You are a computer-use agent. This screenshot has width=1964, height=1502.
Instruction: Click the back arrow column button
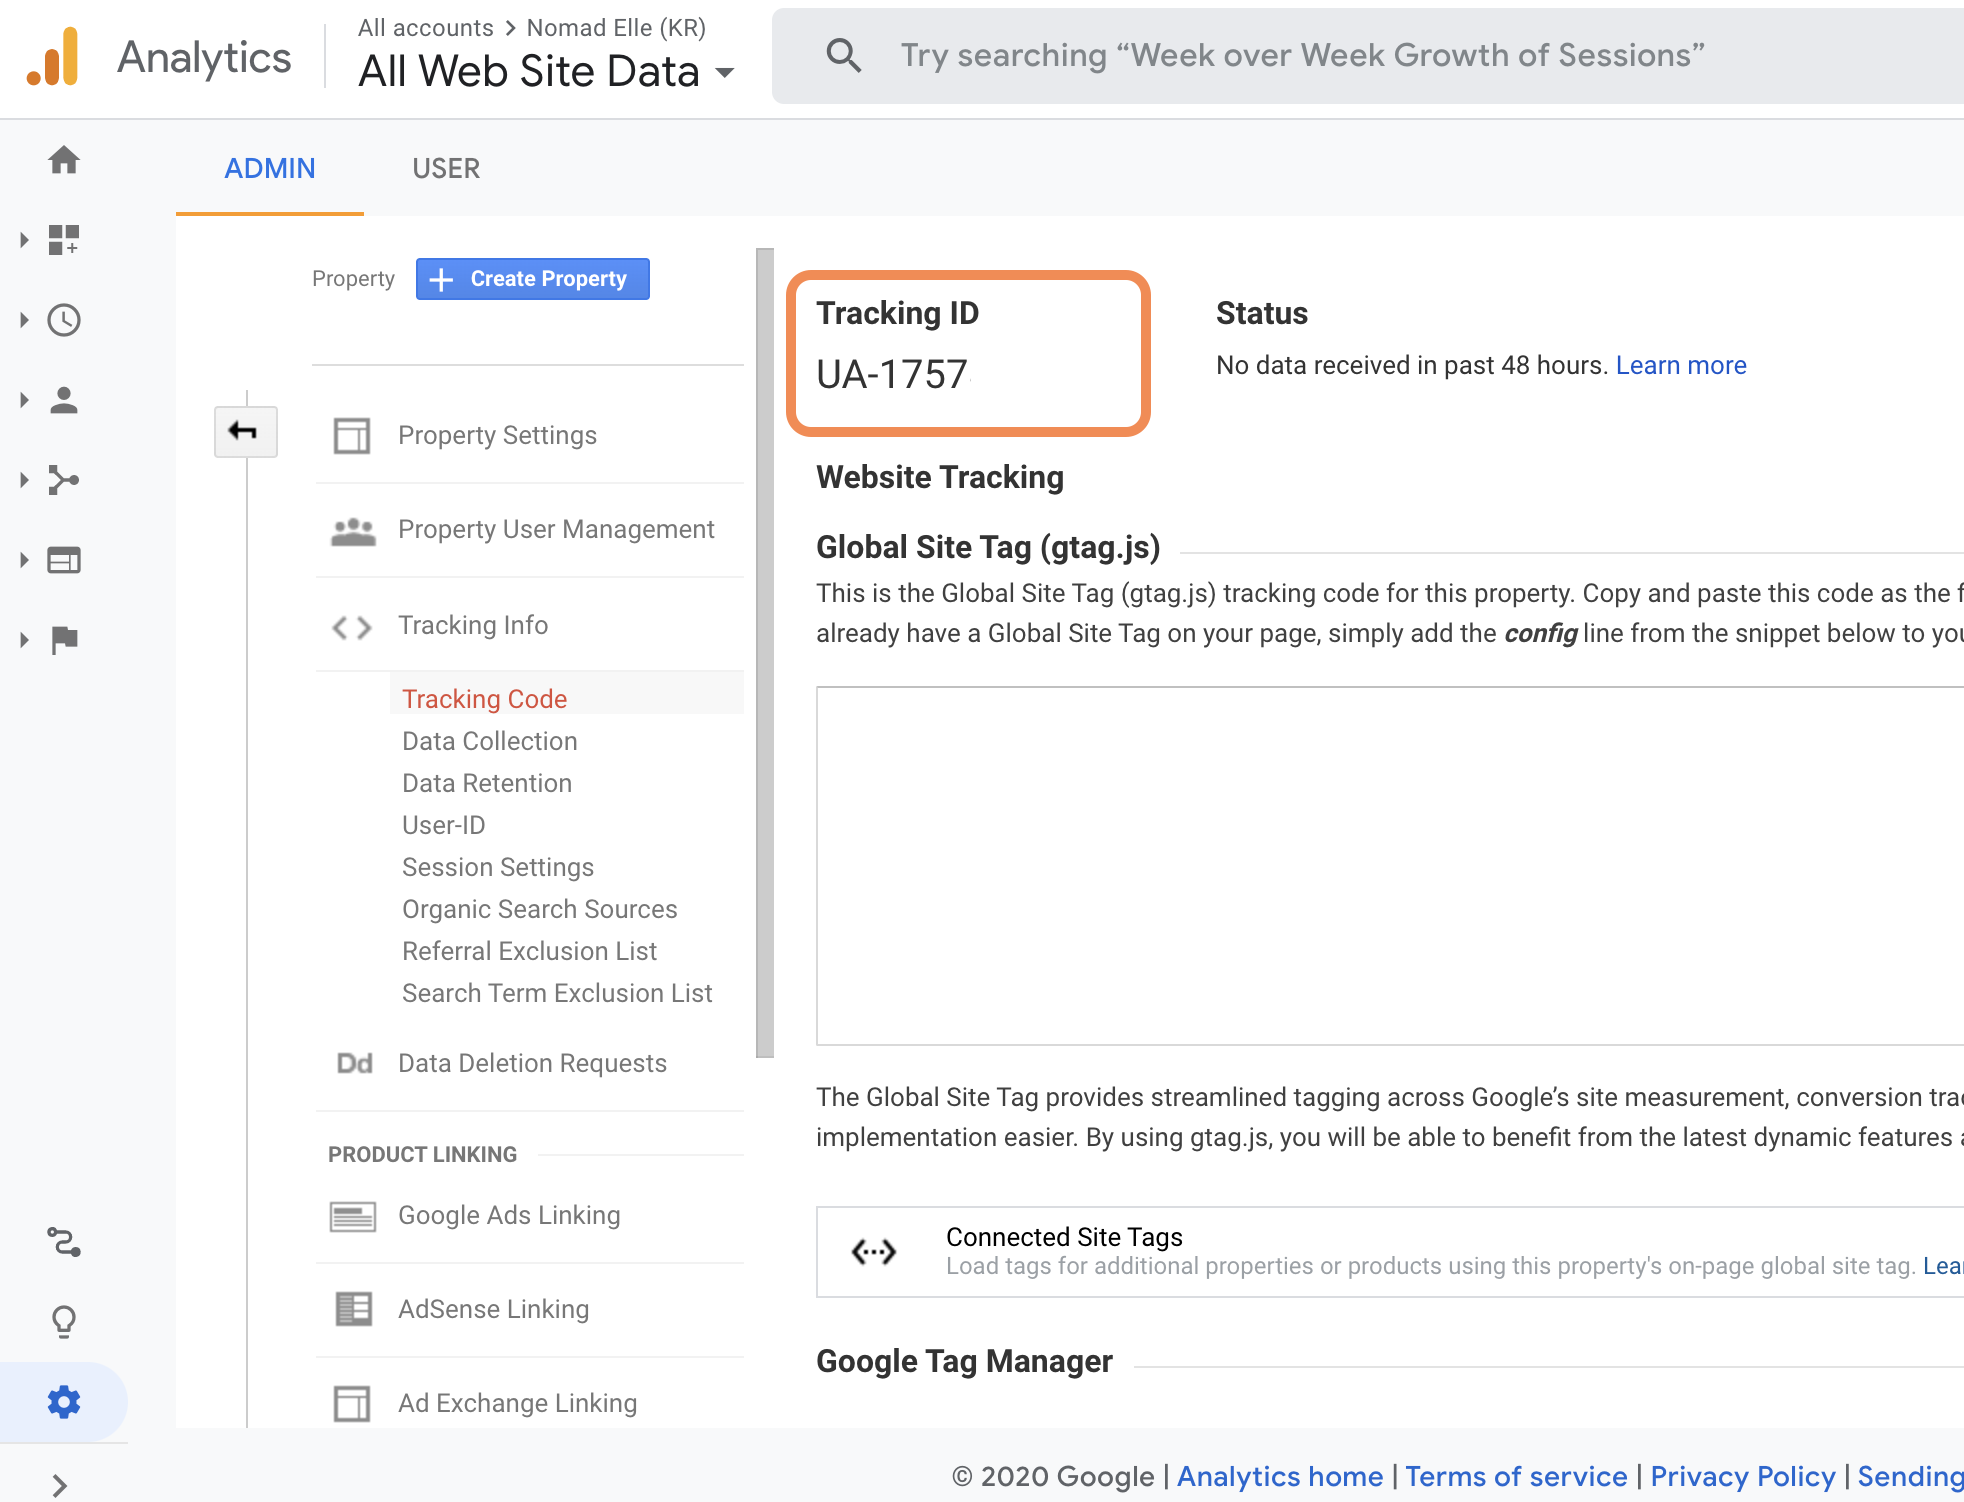pyautogui.click(x=245, y=432)
